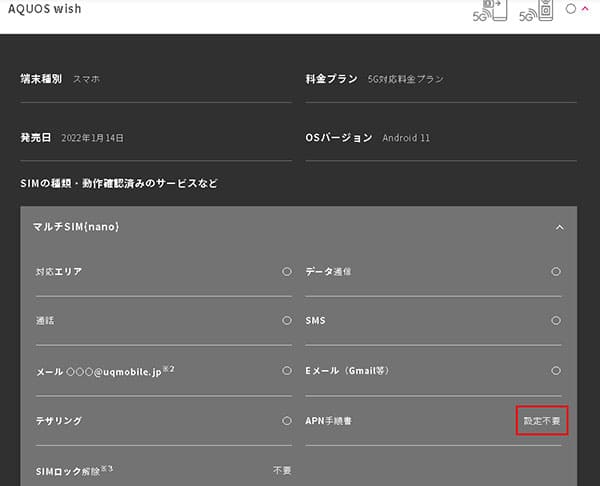Click the データ通信 double-circle status icon

point(556,271)
